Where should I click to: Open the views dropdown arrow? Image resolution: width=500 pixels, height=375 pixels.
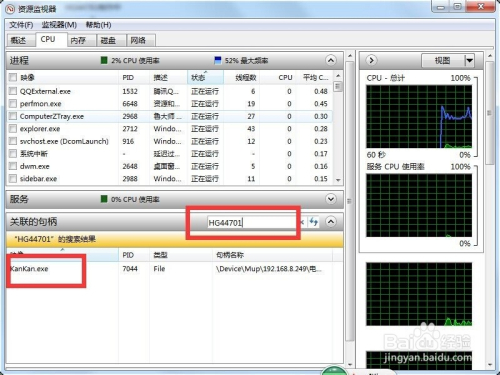click(x=469, y=61)
